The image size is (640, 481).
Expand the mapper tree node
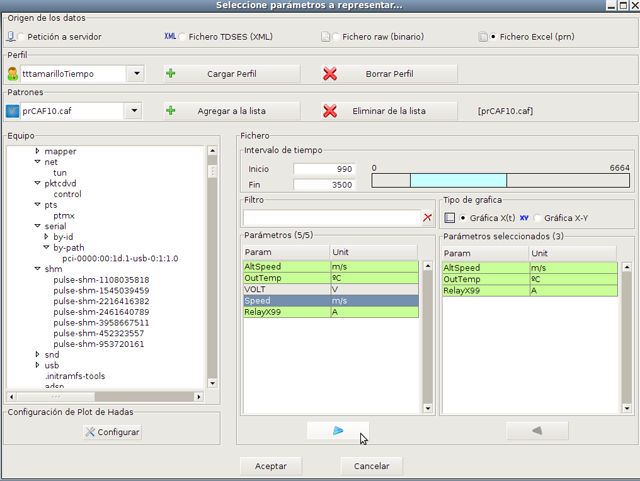click(38, 151)
